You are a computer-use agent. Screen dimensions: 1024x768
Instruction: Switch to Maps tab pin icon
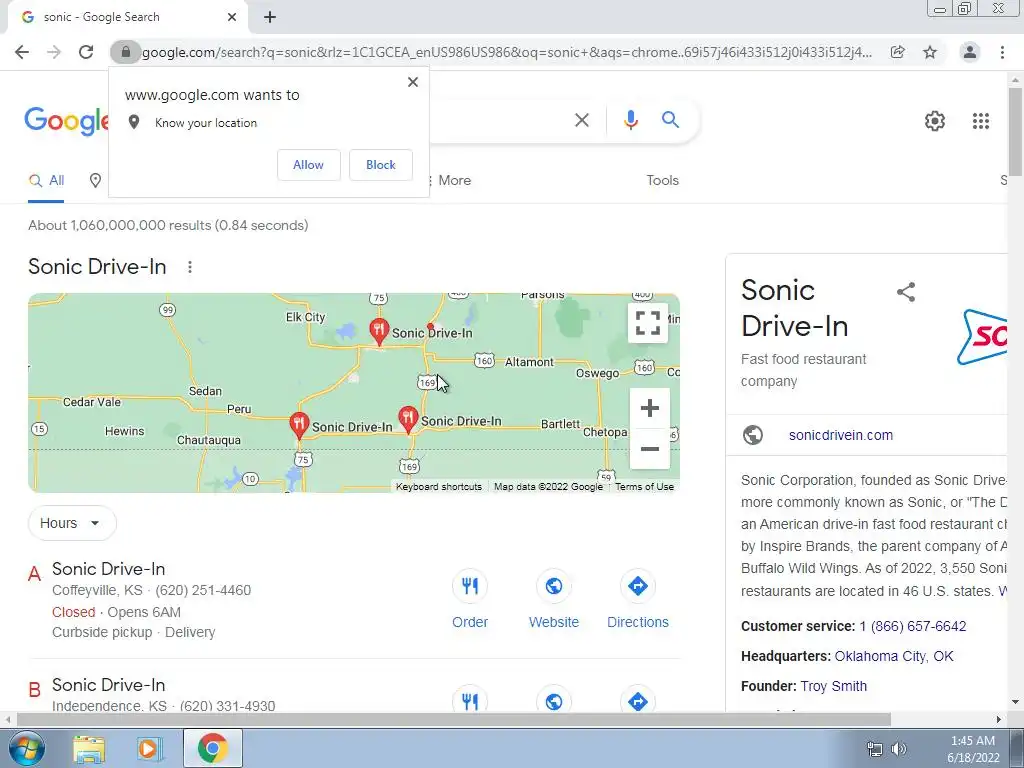pos(95,181)
